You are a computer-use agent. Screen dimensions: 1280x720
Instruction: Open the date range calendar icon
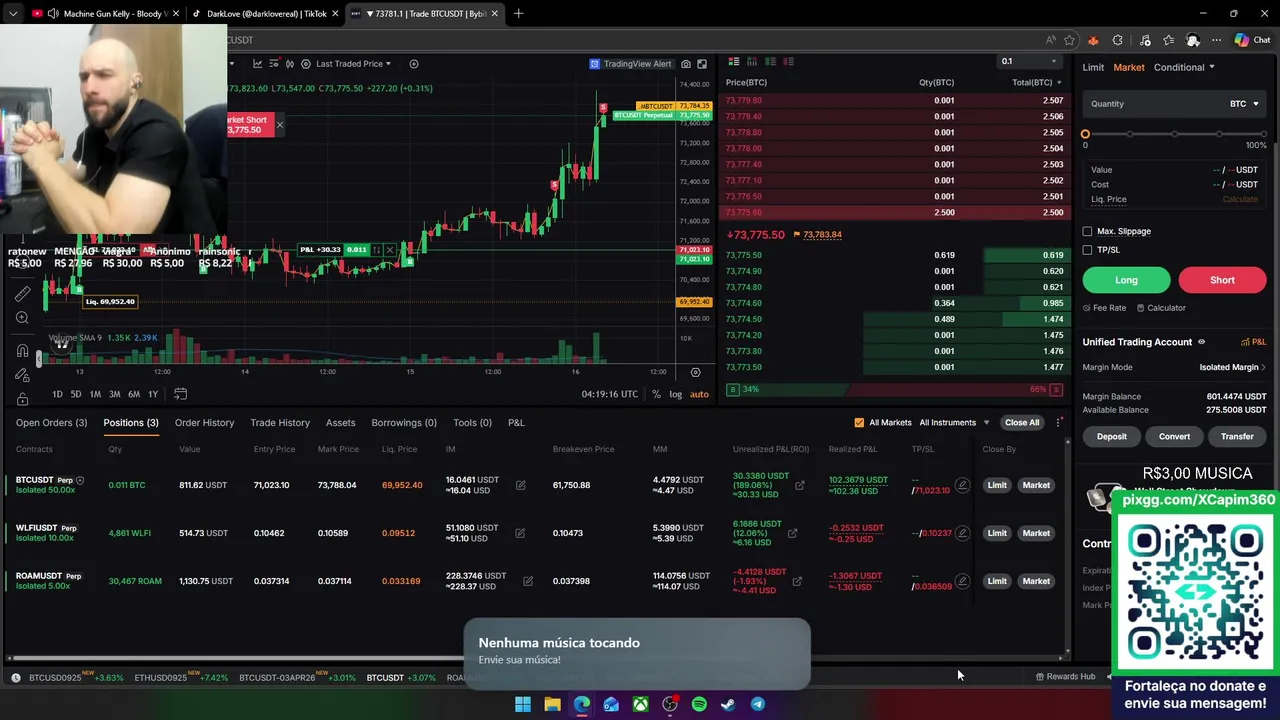pos(180,394)
